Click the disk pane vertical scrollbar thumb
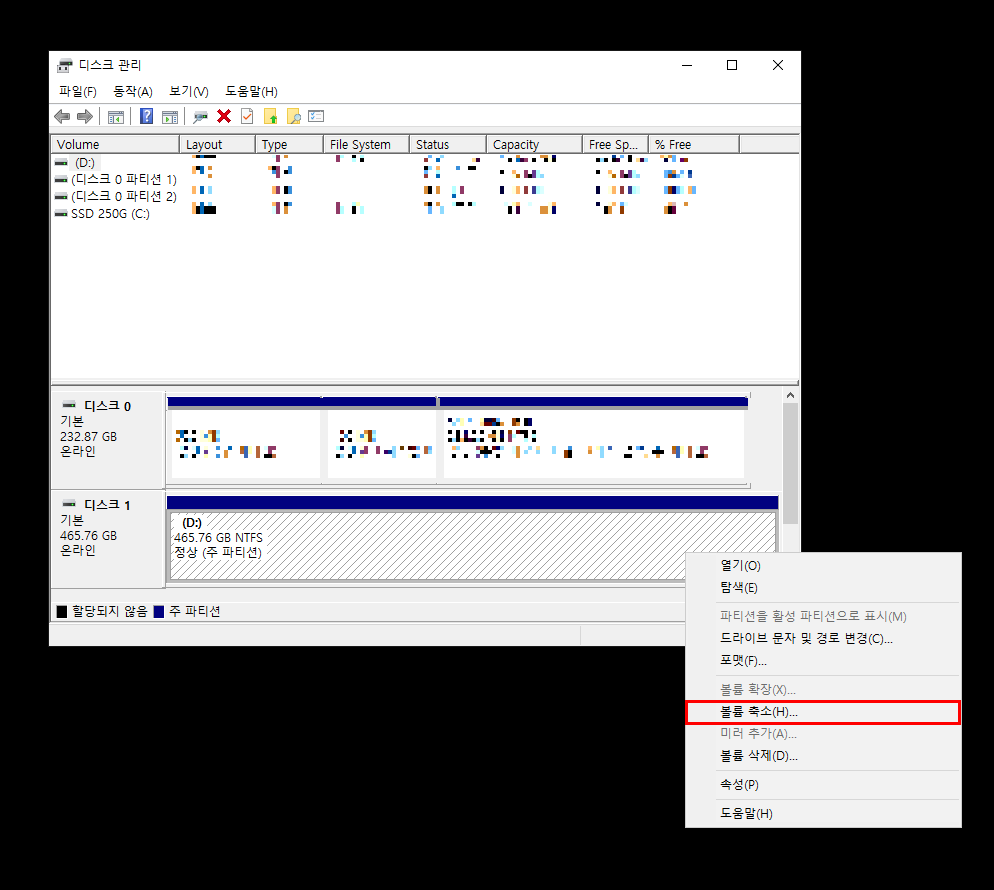This screenshot has height=890, width=994. pos(791,463)
